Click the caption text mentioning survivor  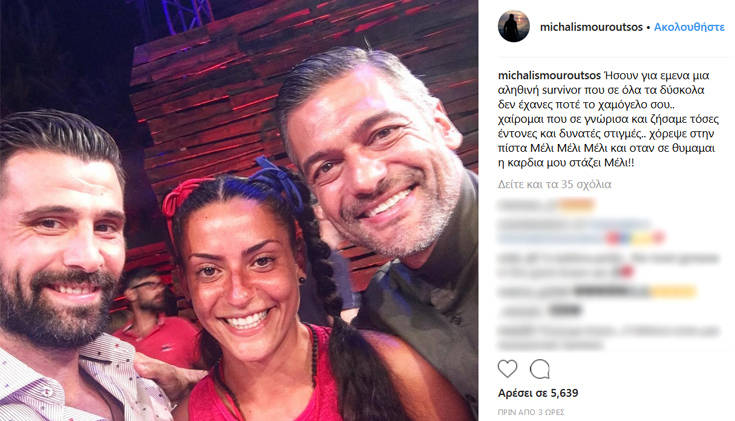pos(608,119)
